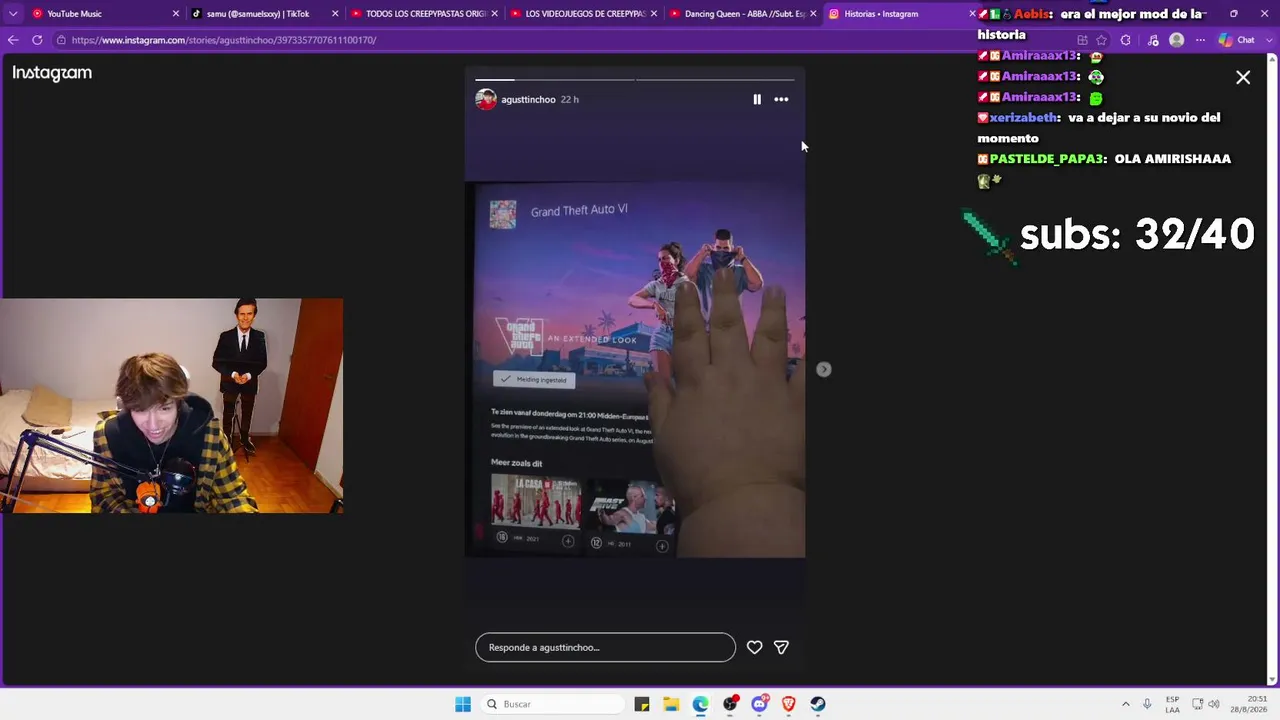The height and width of the screenshot is (720, 1280).
Task: Open the volume control in the tray
Action: (1214, 704)
